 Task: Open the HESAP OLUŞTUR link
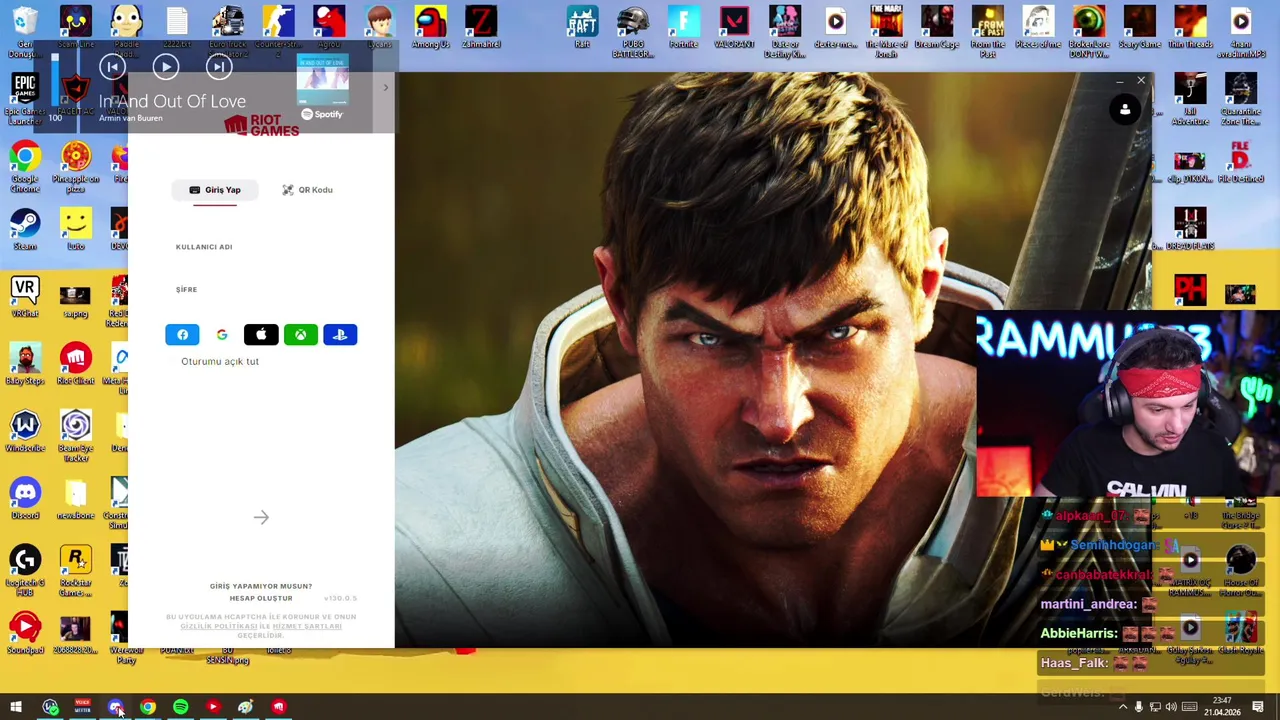pyautogui.click(x=261, y=598)
